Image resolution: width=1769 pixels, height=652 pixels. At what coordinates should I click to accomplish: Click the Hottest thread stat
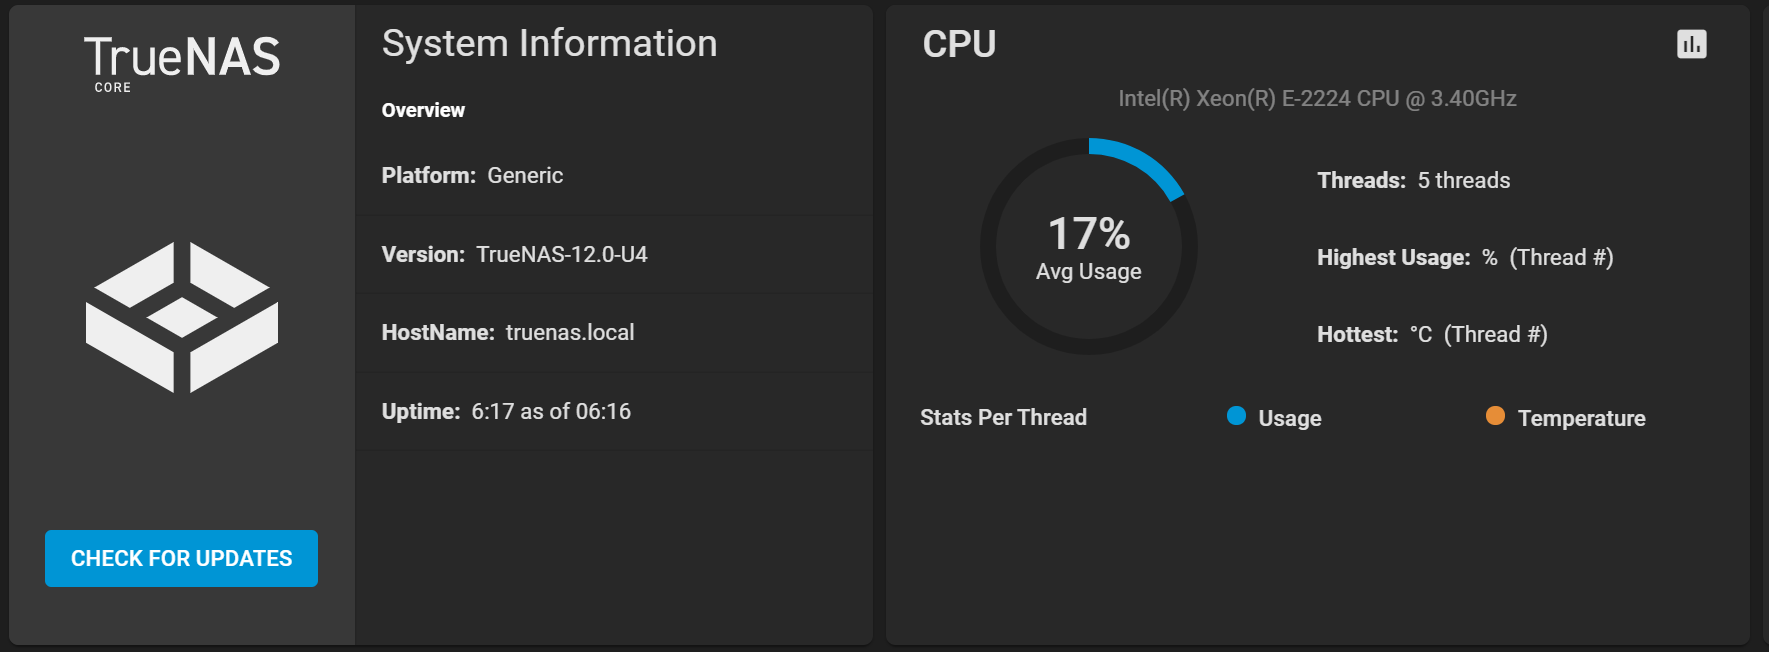click(1432, 334)
